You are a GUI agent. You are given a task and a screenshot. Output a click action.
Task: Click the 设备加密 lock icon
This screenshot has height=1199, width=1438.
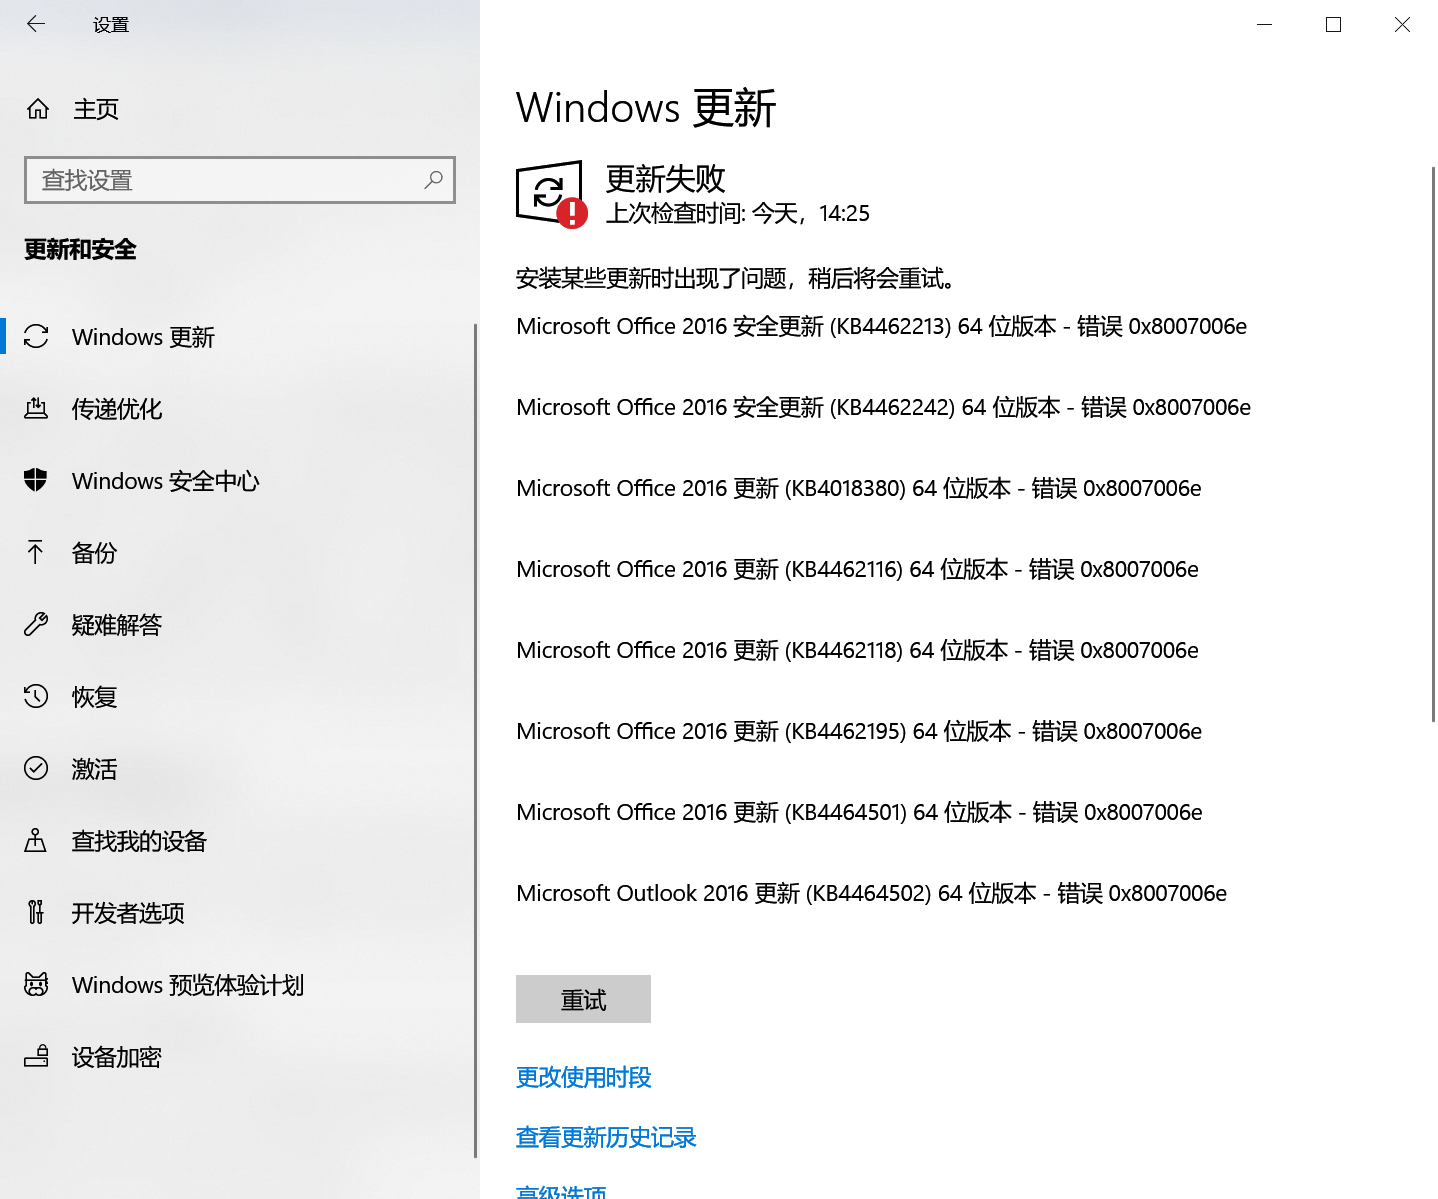pos(36,1056)
